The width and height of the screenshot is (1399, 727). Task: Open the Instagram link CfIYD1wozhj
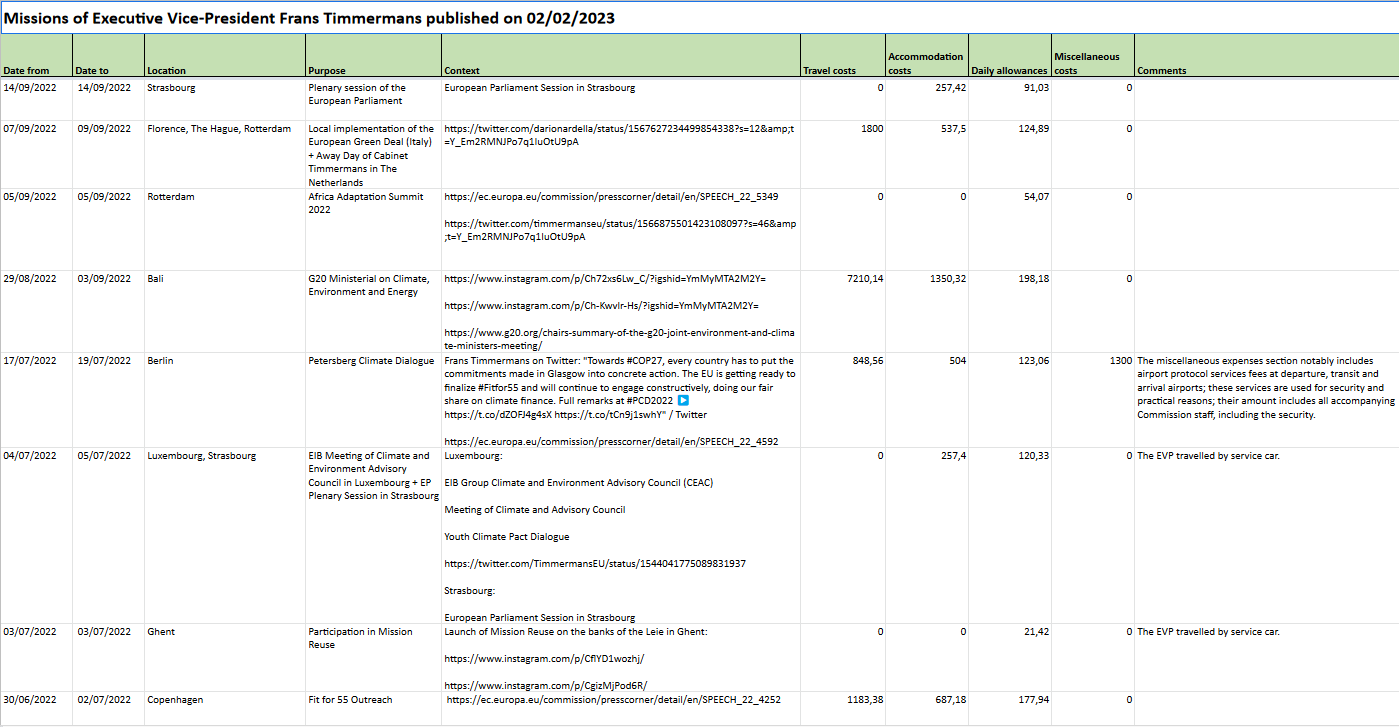(545, 659)
